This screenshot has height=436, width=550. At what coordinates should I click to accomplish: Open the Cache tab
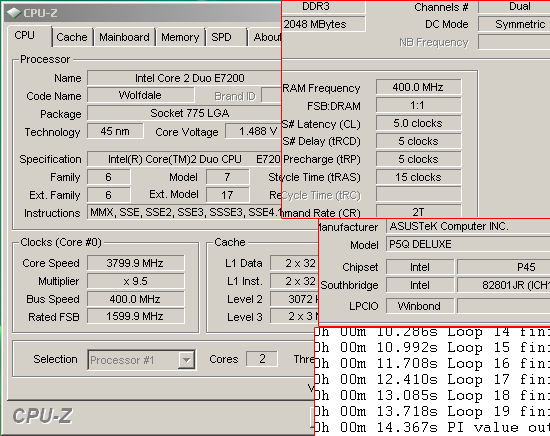(x=72, y=37)
